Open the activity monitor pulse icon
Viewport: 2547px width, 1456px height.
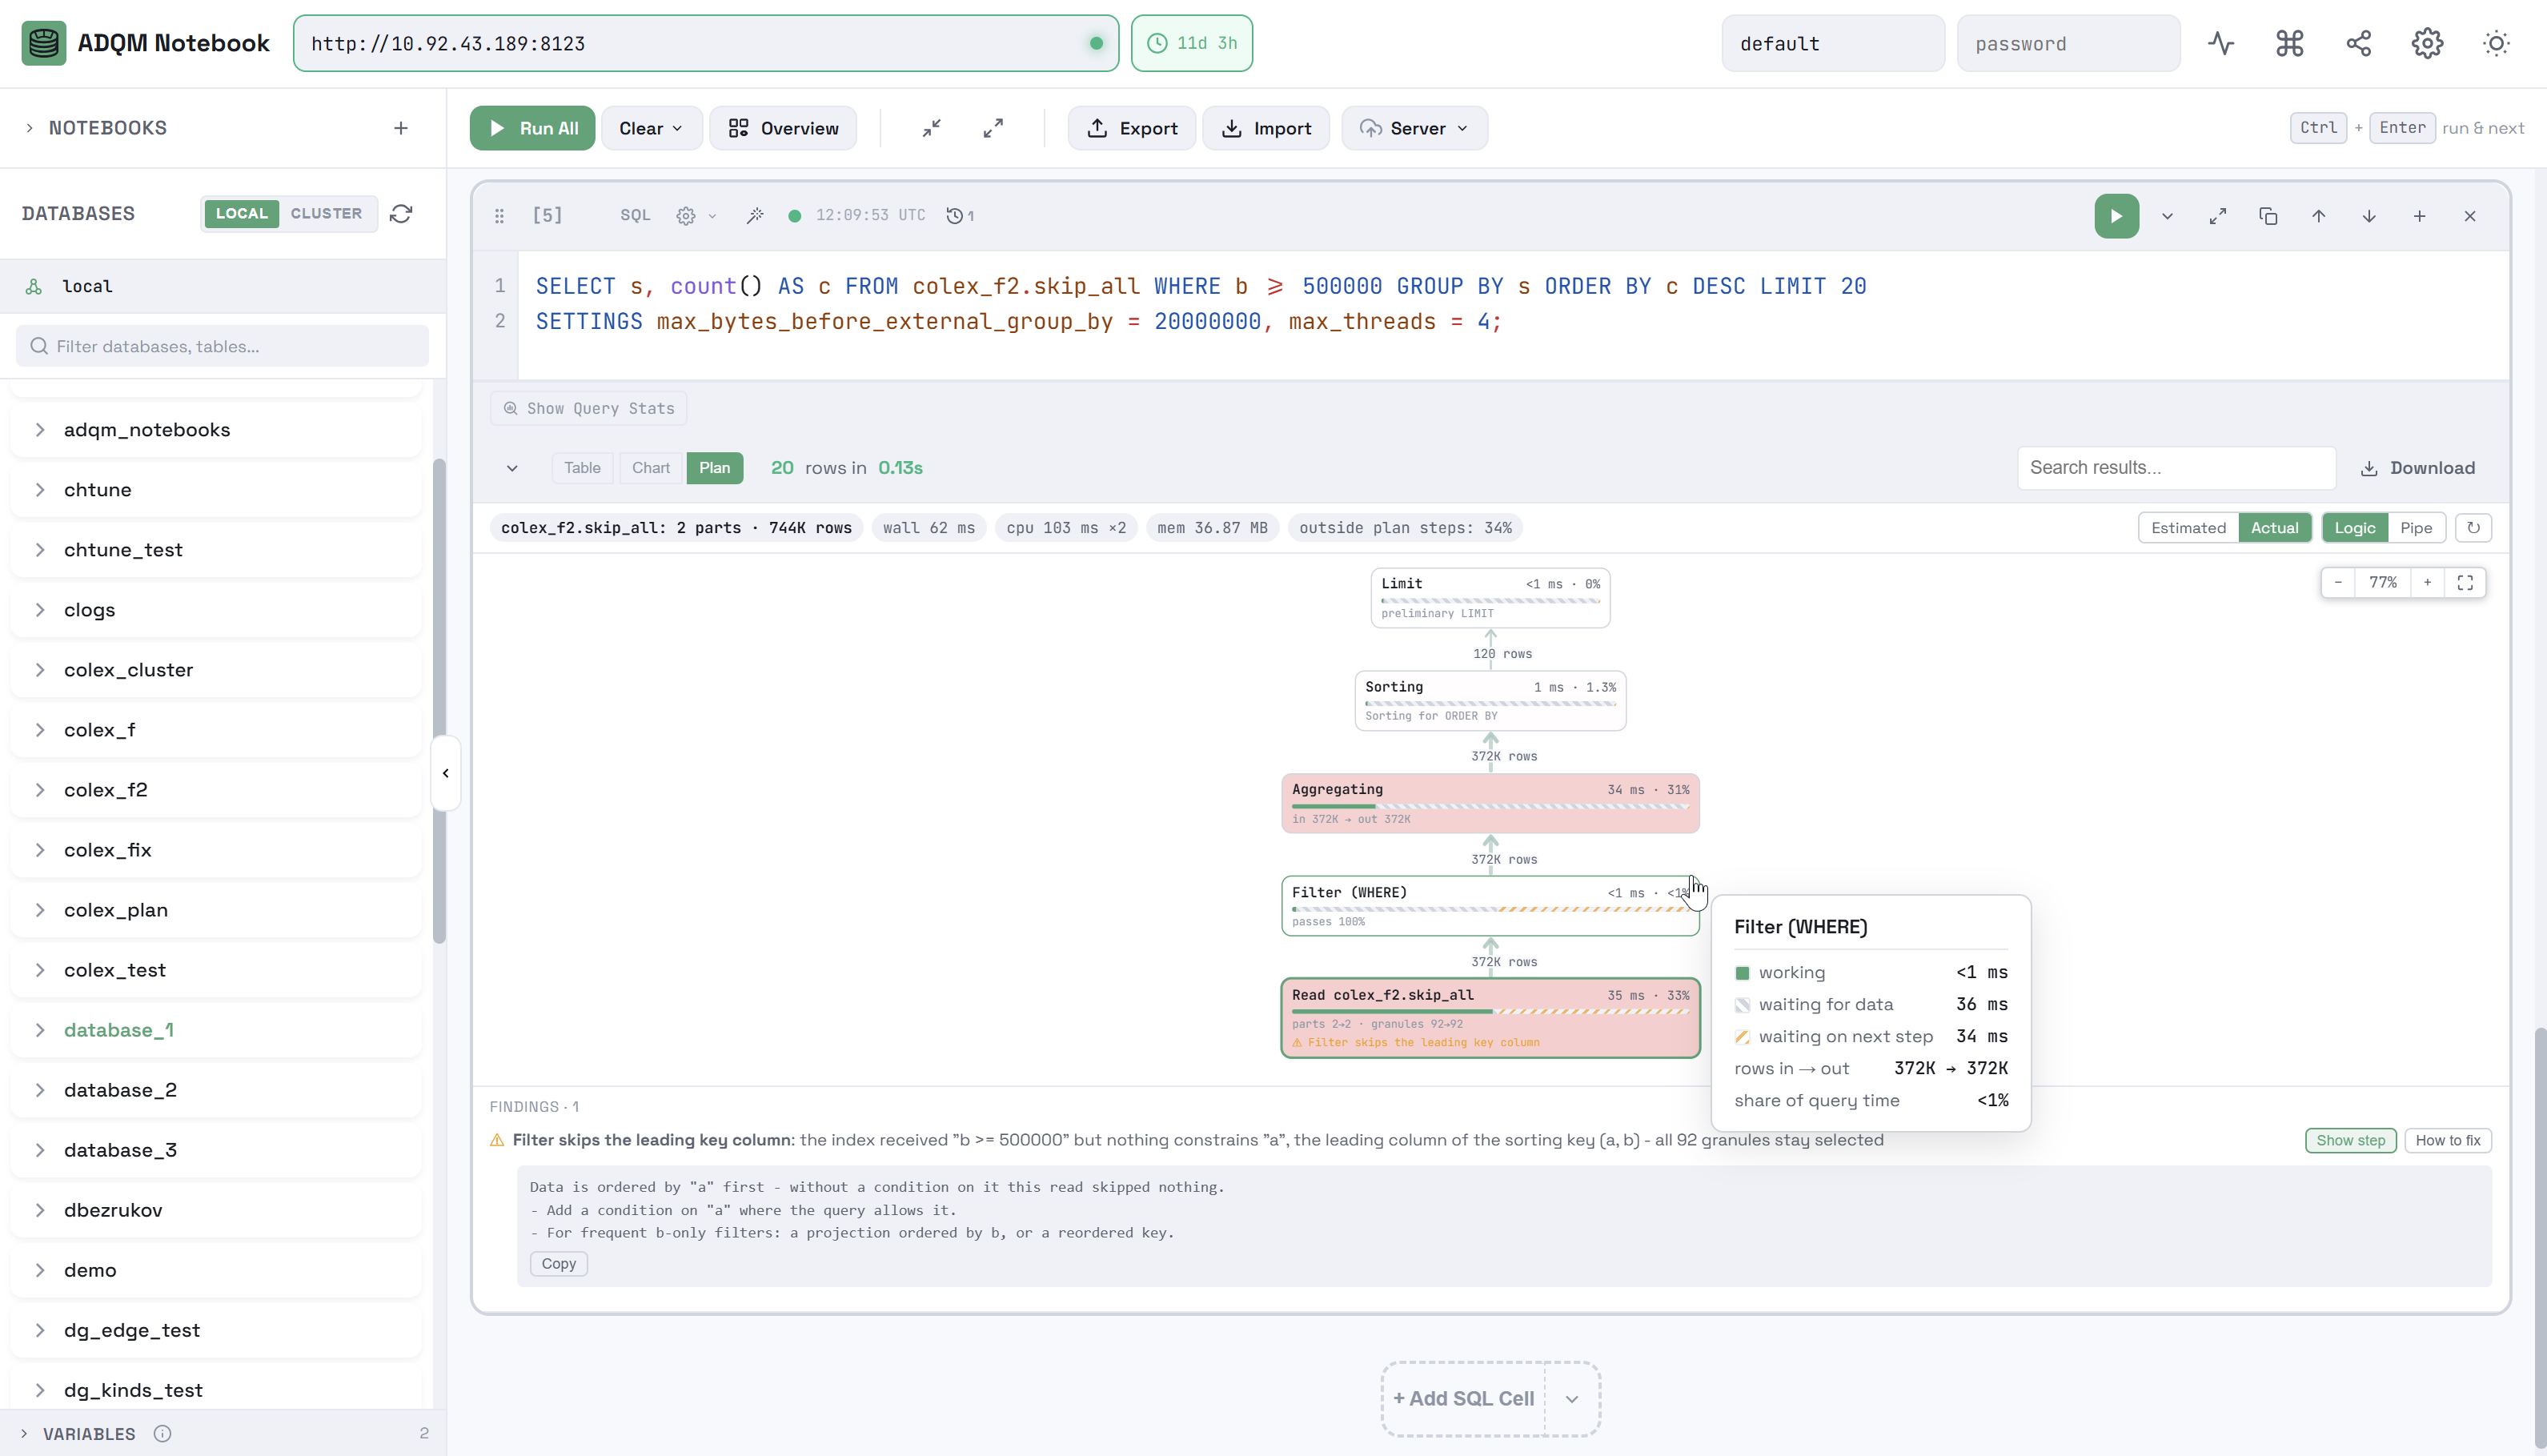2221,43
